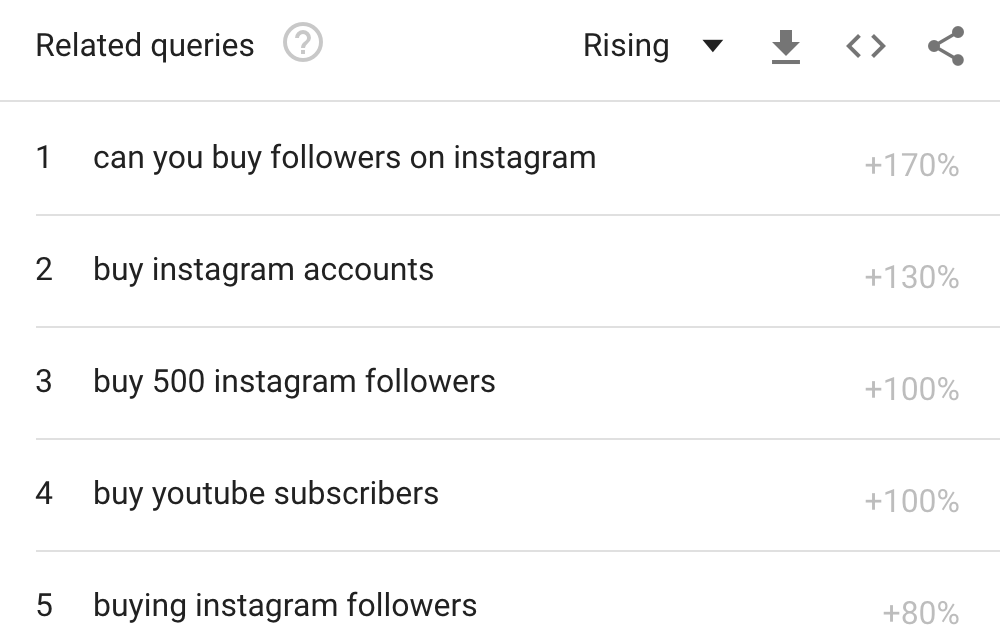This screenshot has width=1000, height=630.
Task: Share the Related queries card
Action: coord(946,46)
